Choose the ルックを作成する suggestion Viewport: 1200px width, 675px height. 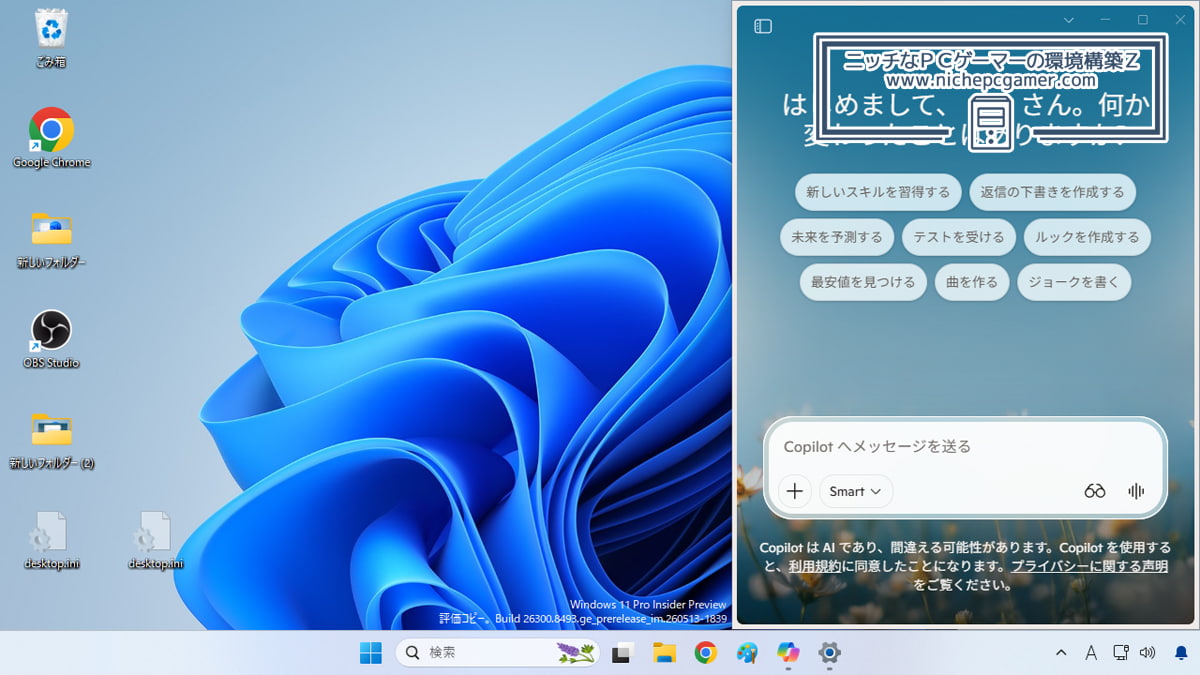[1087, 237]
